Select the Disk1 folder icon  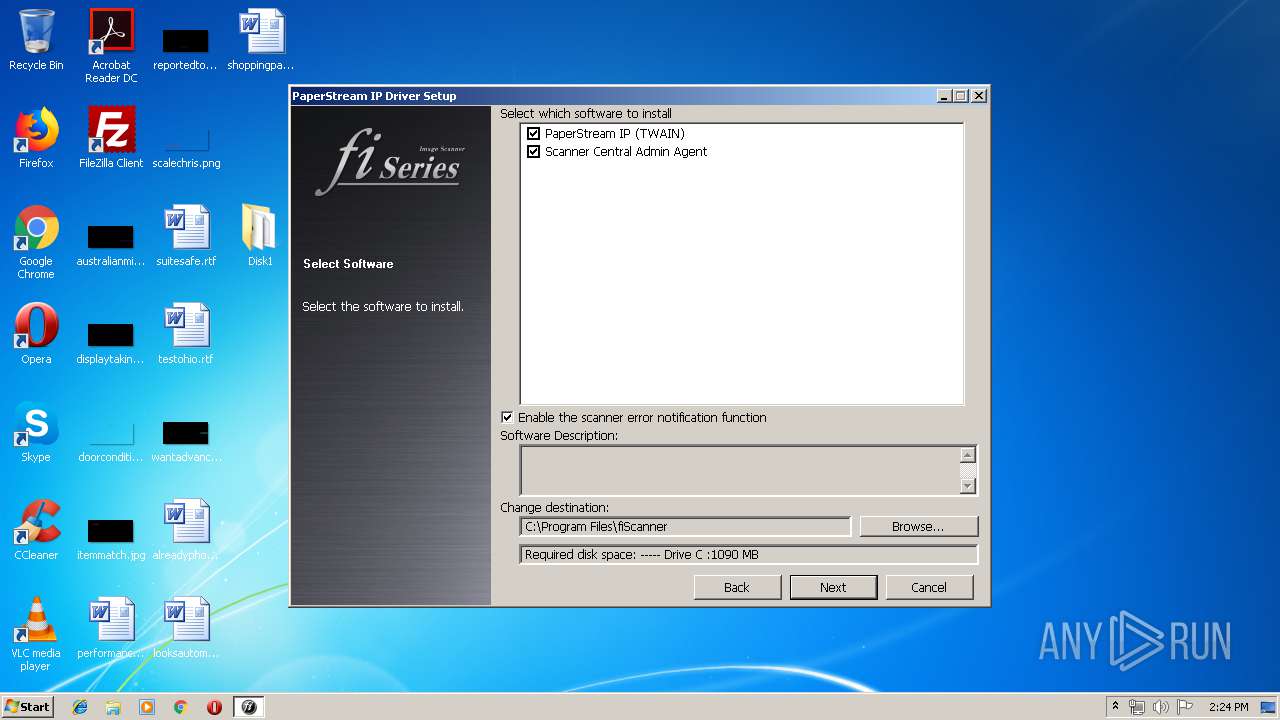tap(260, 236)
